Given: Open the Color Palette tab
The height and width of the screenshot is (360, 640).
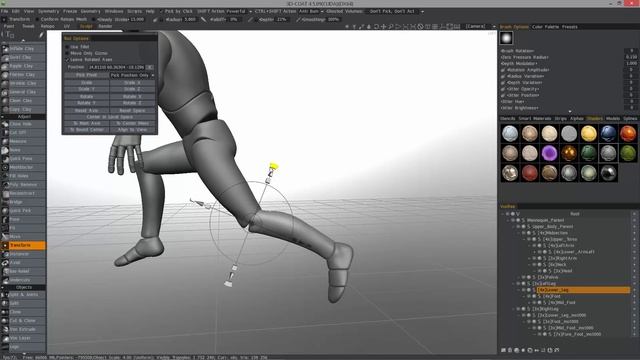Looking at the screenshot, I should (x=545, y=27).
